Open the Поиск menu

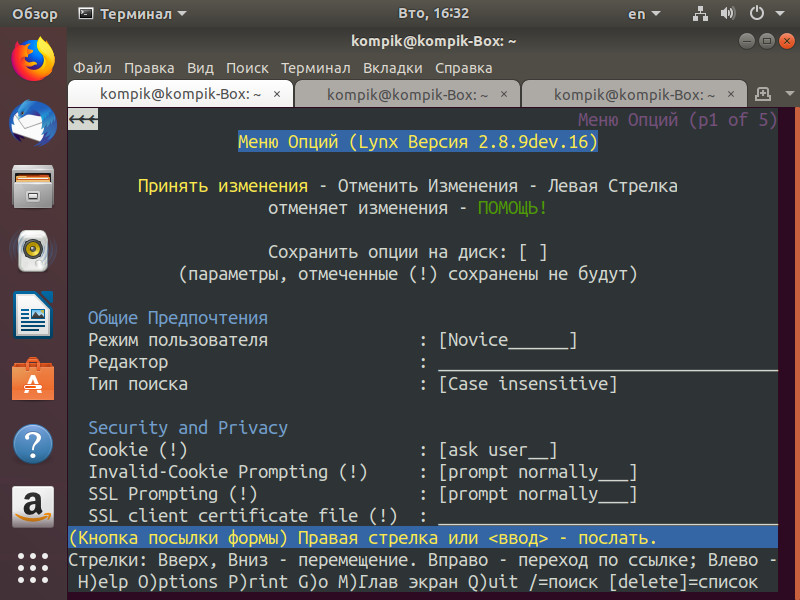coord(247,68)
